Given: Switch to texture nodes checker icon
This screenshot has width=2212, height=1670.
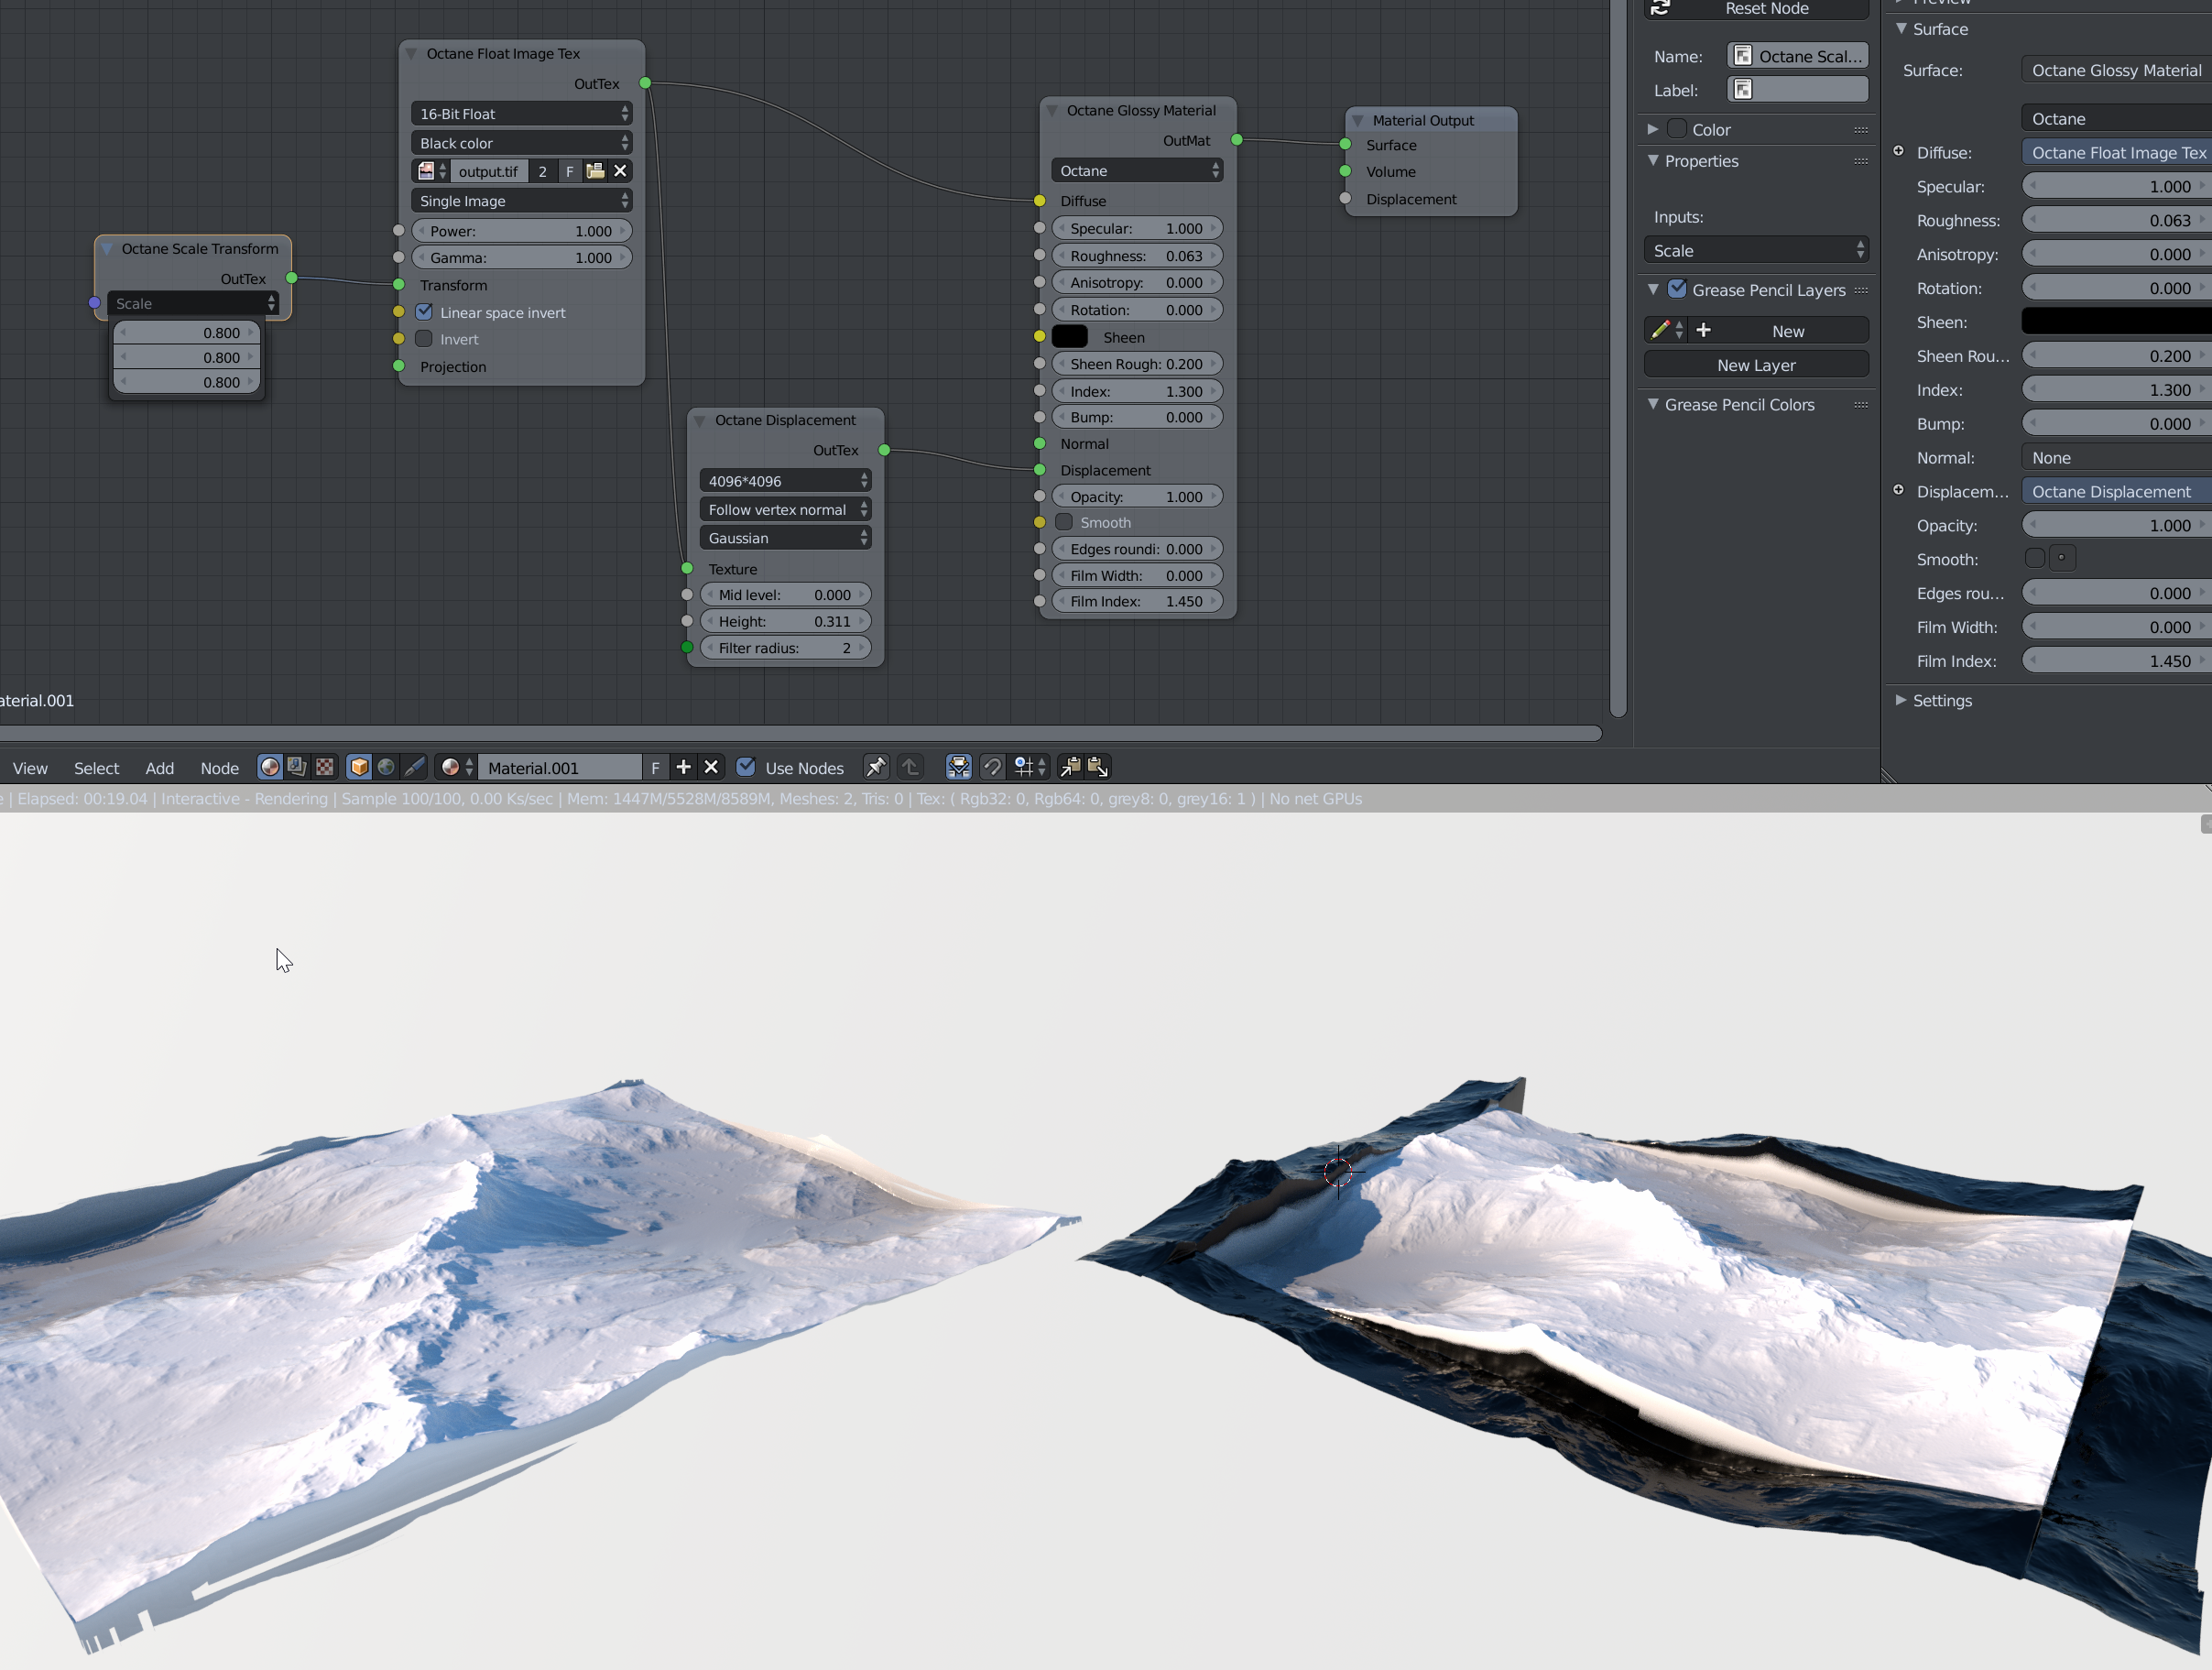Looking at the screenshot, I should coord(325,767).
